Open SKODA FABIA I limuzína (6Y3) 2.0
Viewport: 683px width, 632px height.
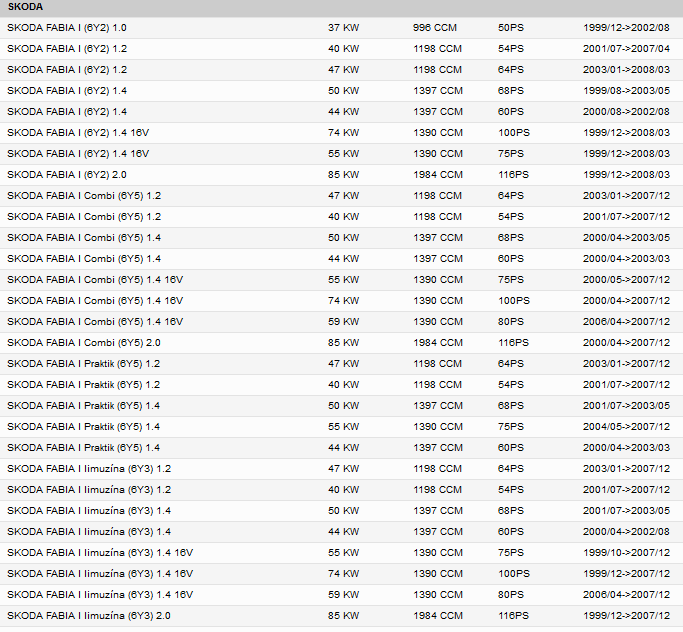click(89, 616)
